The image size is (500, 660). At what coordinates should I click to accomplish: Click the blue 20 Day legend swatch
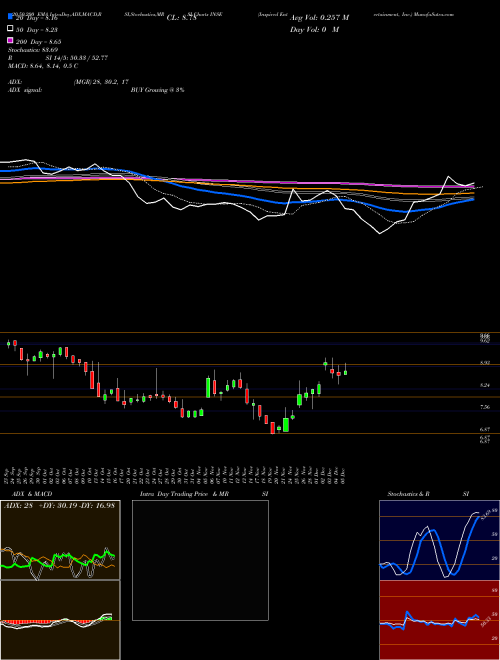pyautogui.click(x=10, y=16)
